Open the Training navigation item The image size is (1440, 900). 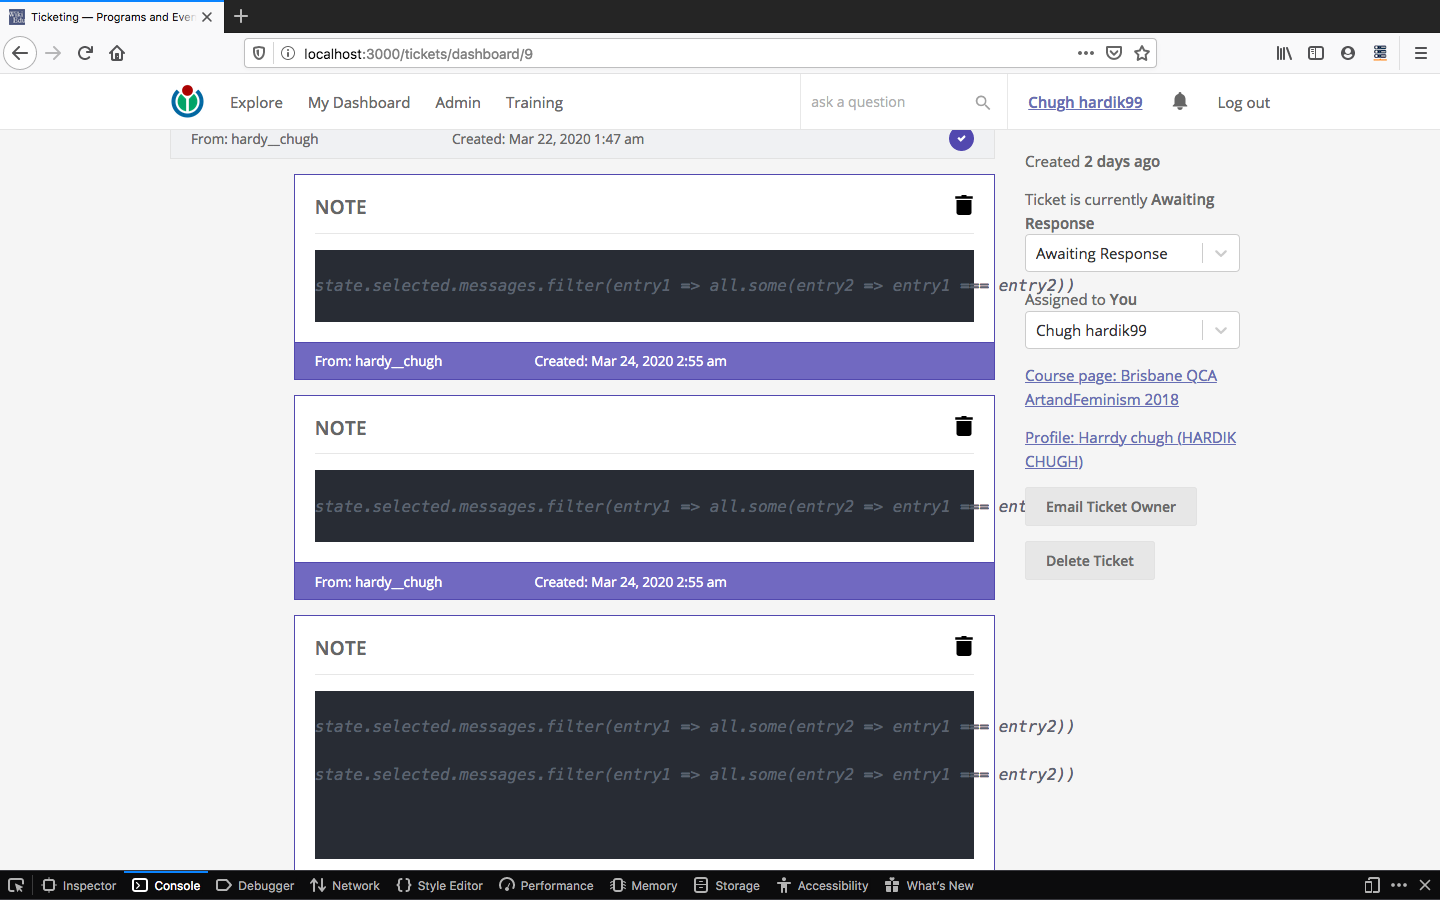(534, 102)
